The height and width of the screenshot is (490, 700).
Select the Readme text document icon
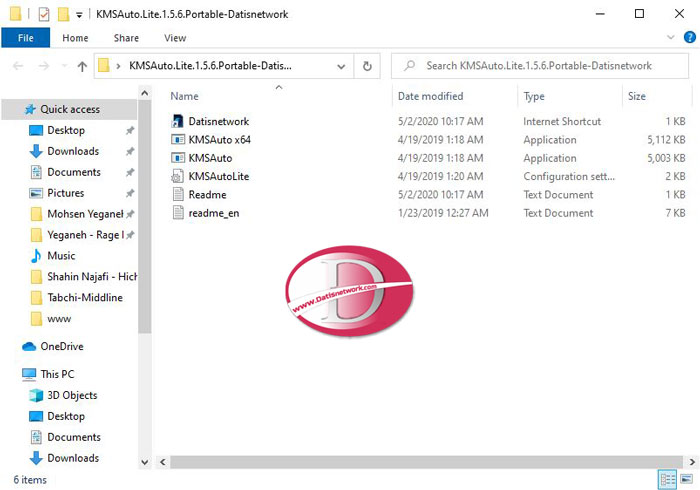(x=178, y=195)
